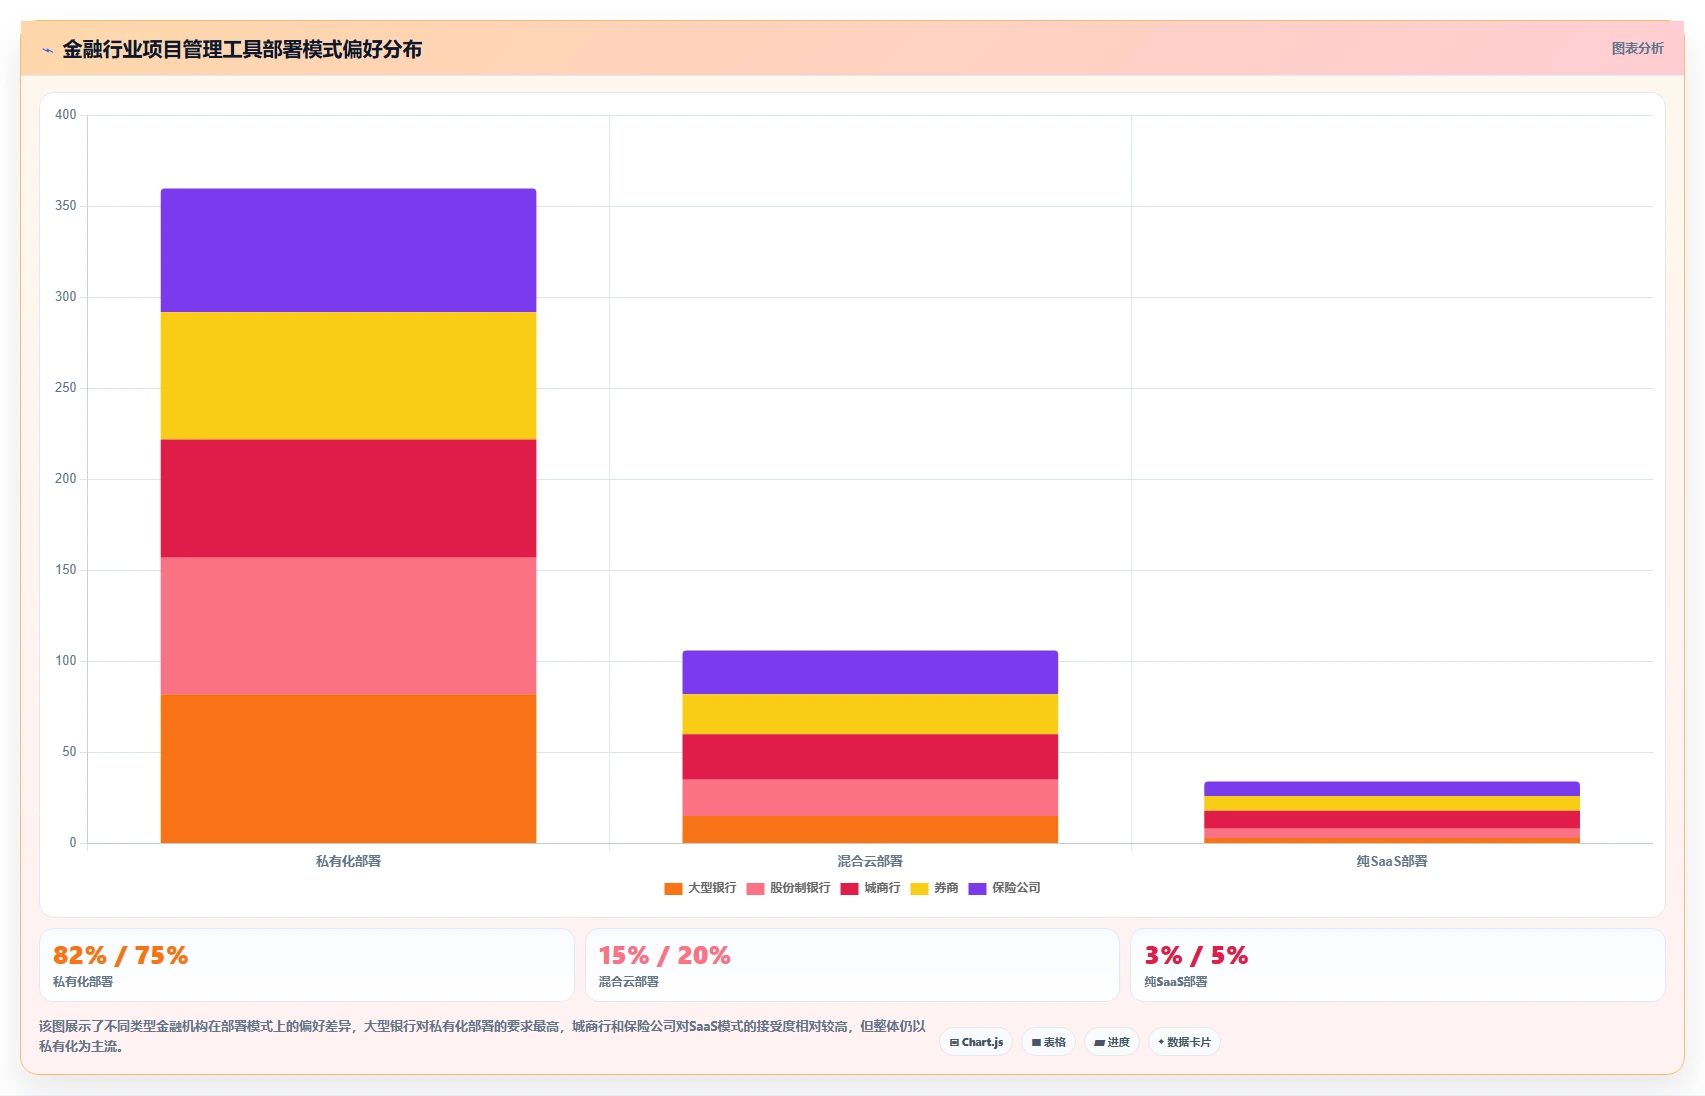Screen dimensions: 1705x1096
Task: Click the 数据卡片 tag
Action: click(x=1184, y=1042)
